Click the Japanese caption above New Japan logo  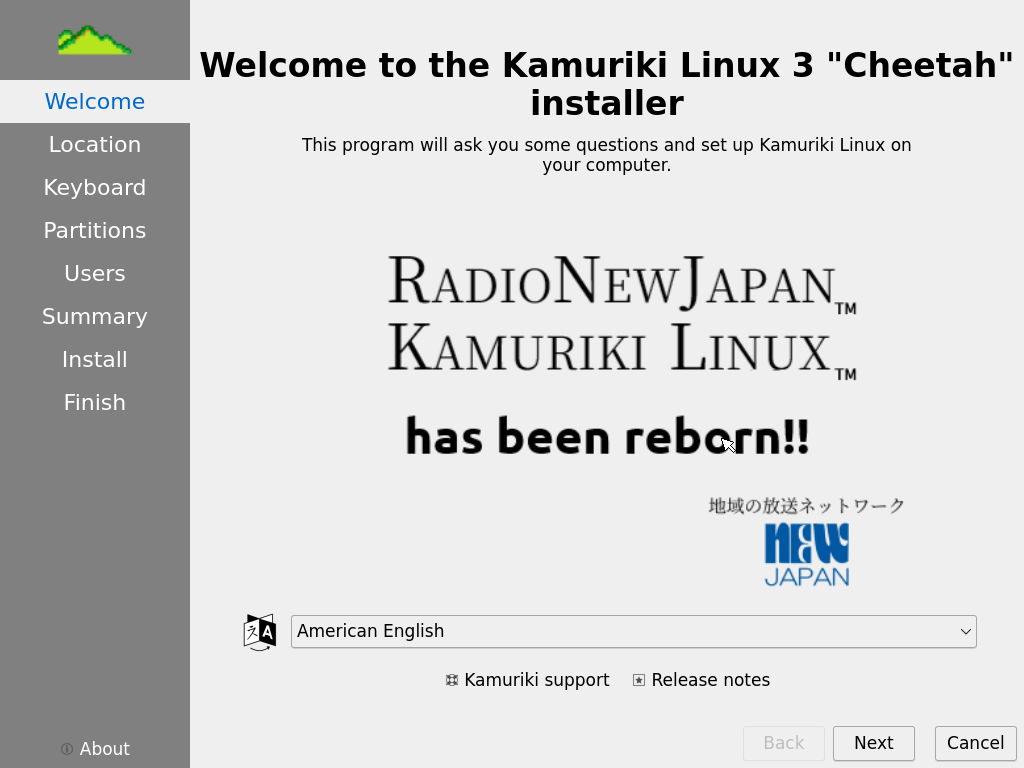click(807, 505)
